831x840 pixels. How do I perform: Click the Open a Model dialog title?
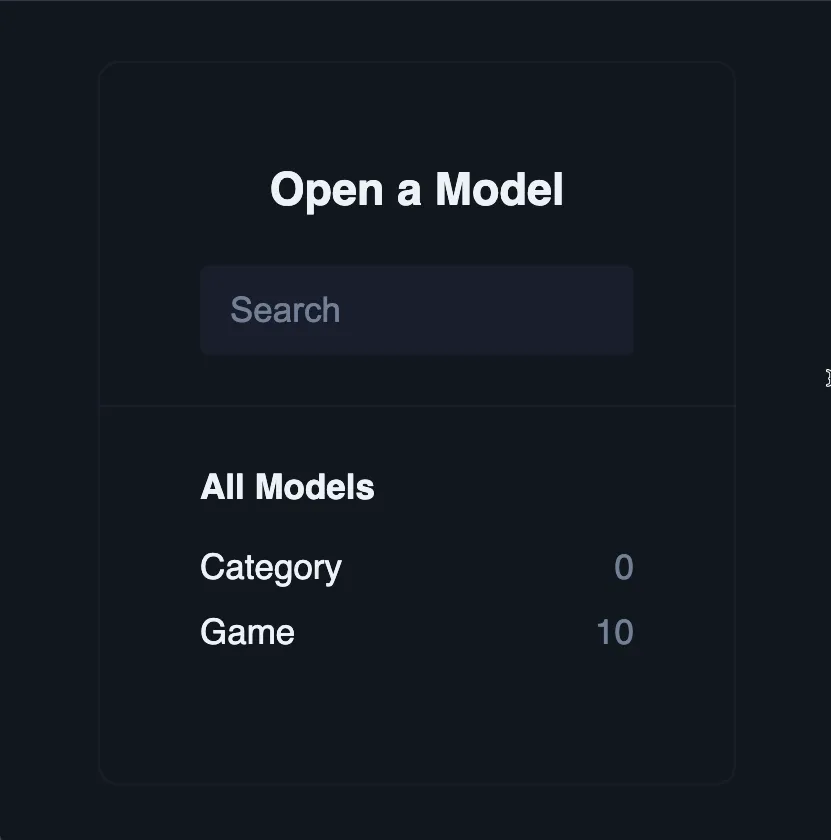(417, 190)
